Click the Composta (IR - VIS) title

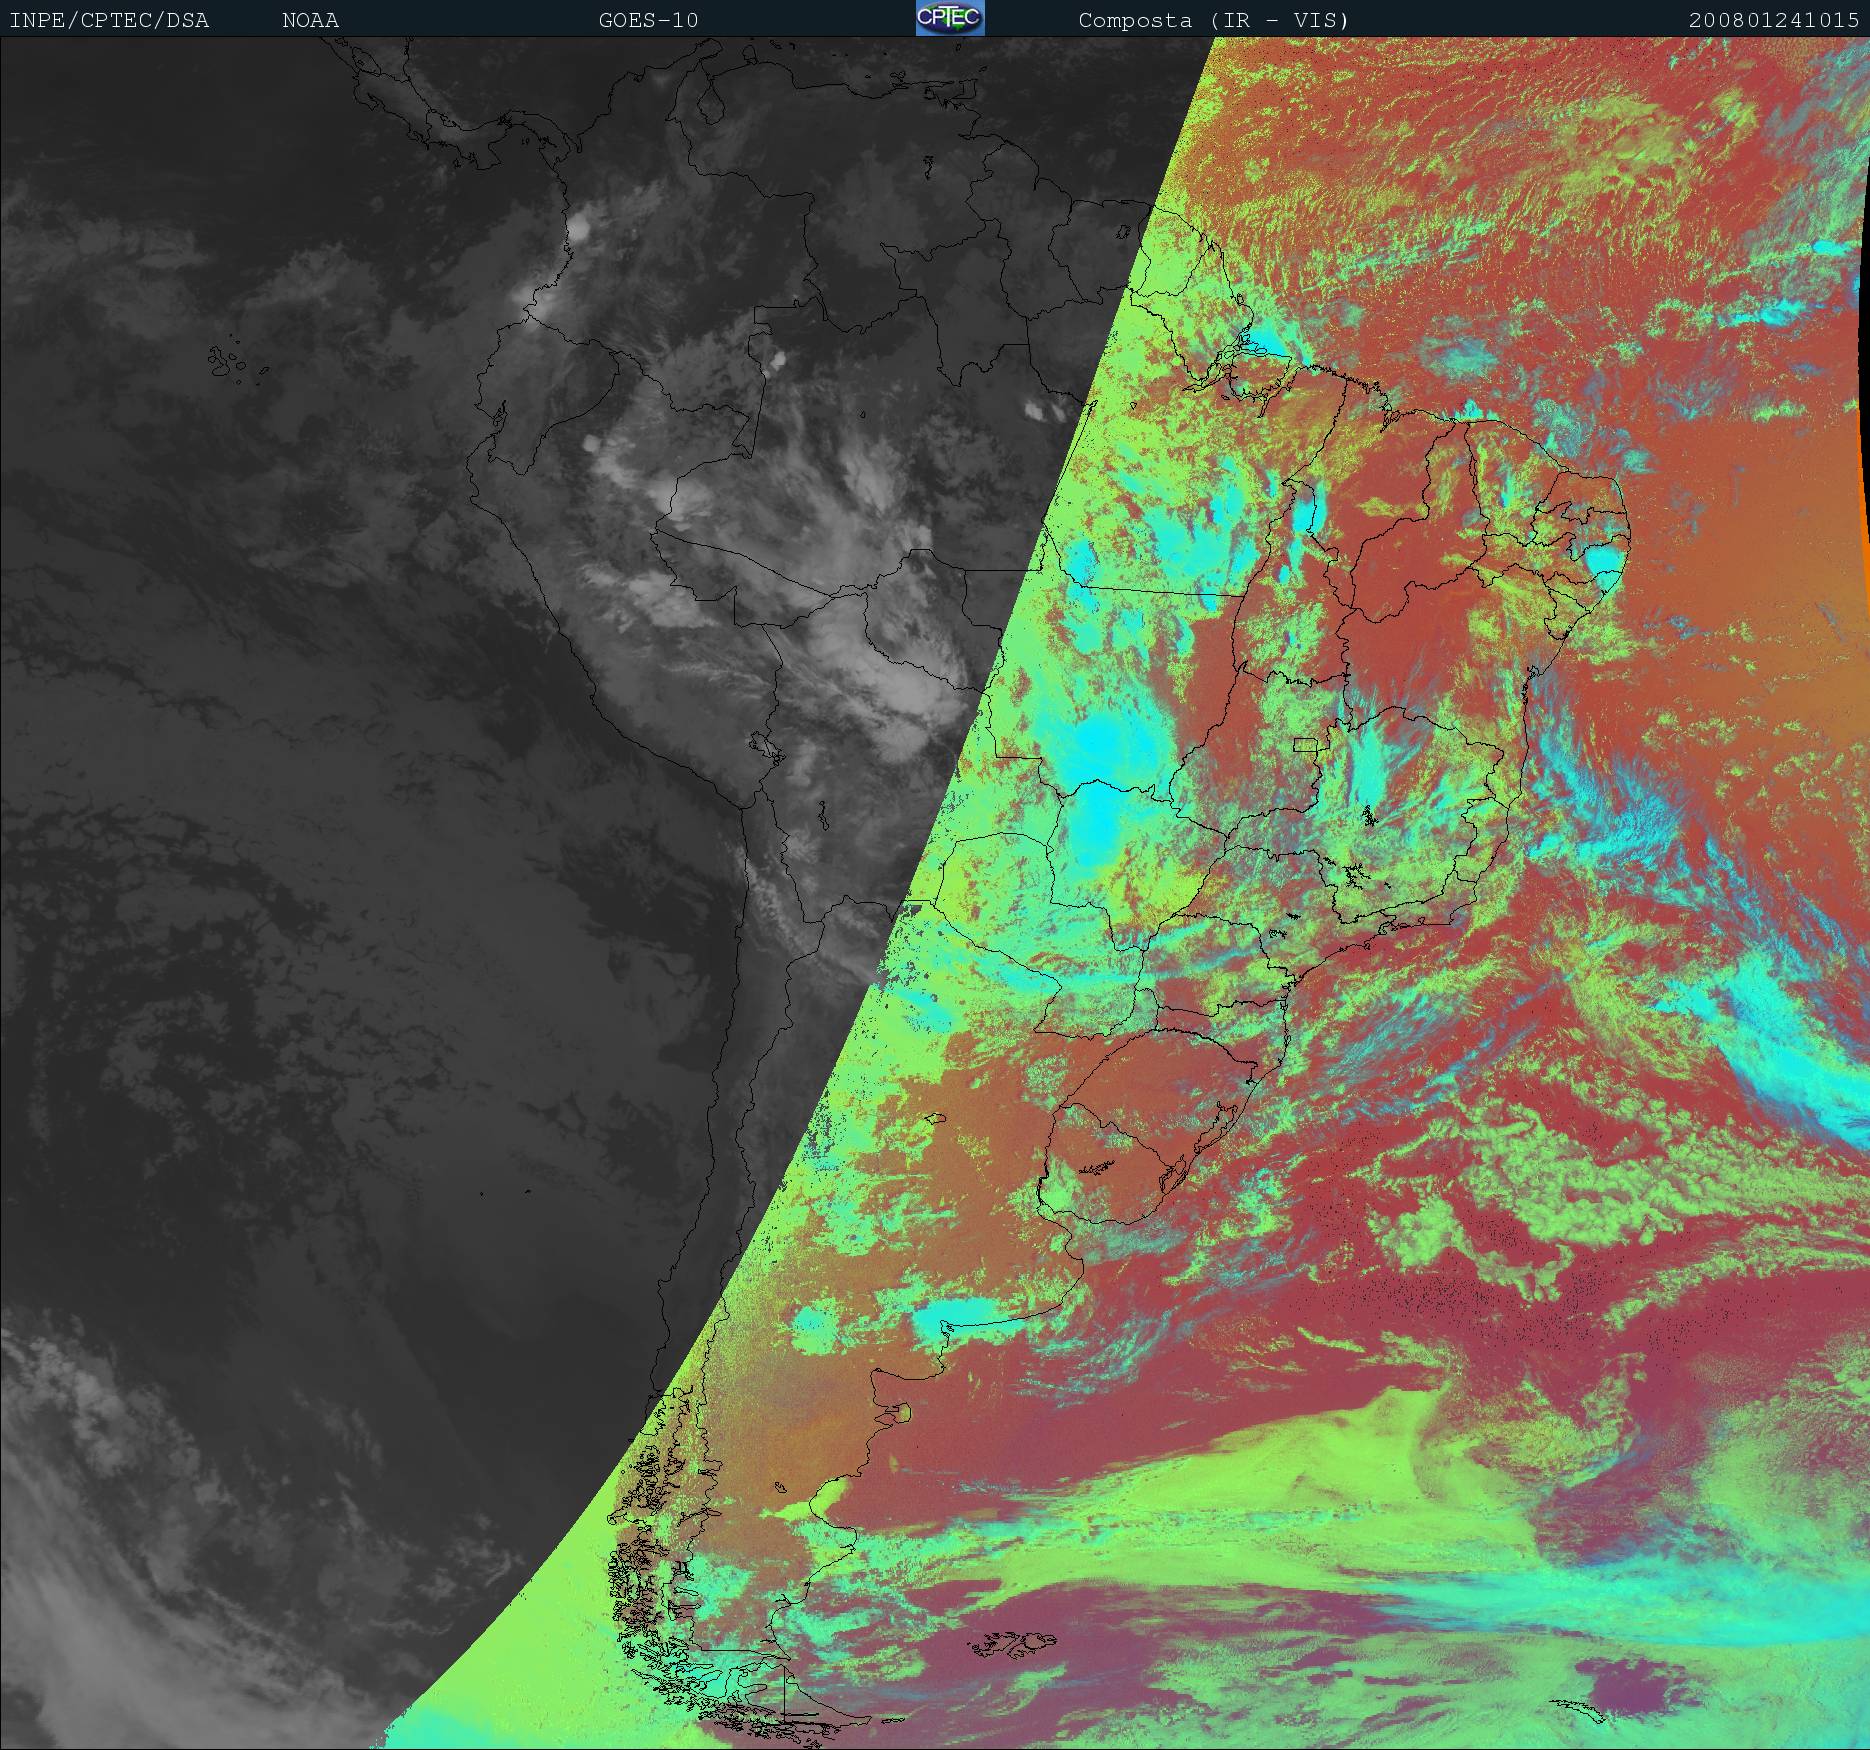pos(1213,20)
